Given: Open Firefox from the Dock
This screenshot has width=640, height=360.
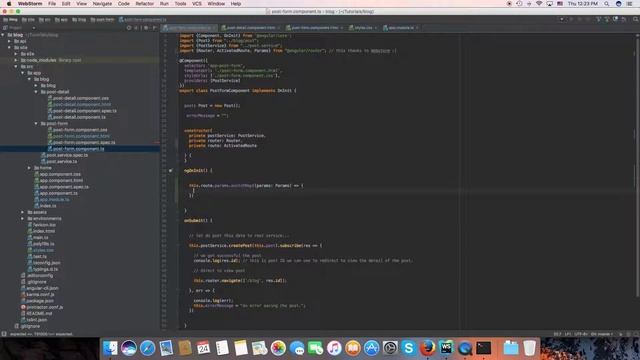Looking at the screenshot, I should (x=427, y=348).
